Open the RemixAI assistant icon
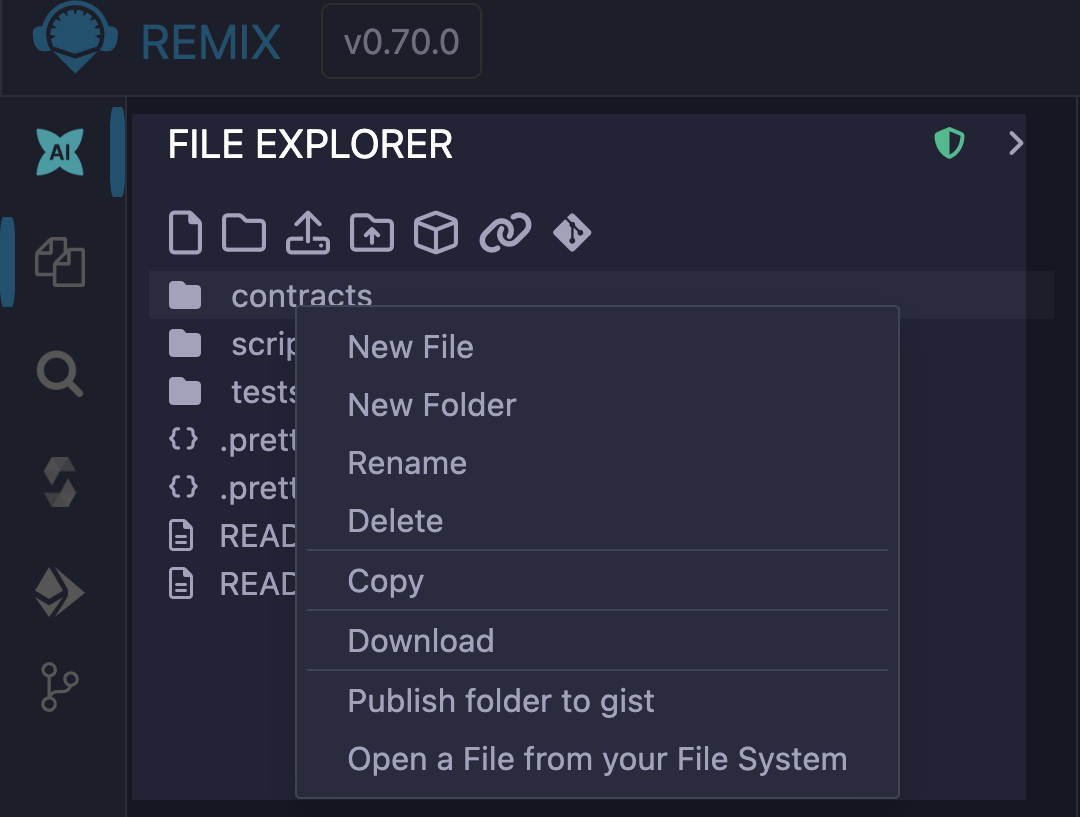Screen dimensions: 1080x817 [60, 152]
